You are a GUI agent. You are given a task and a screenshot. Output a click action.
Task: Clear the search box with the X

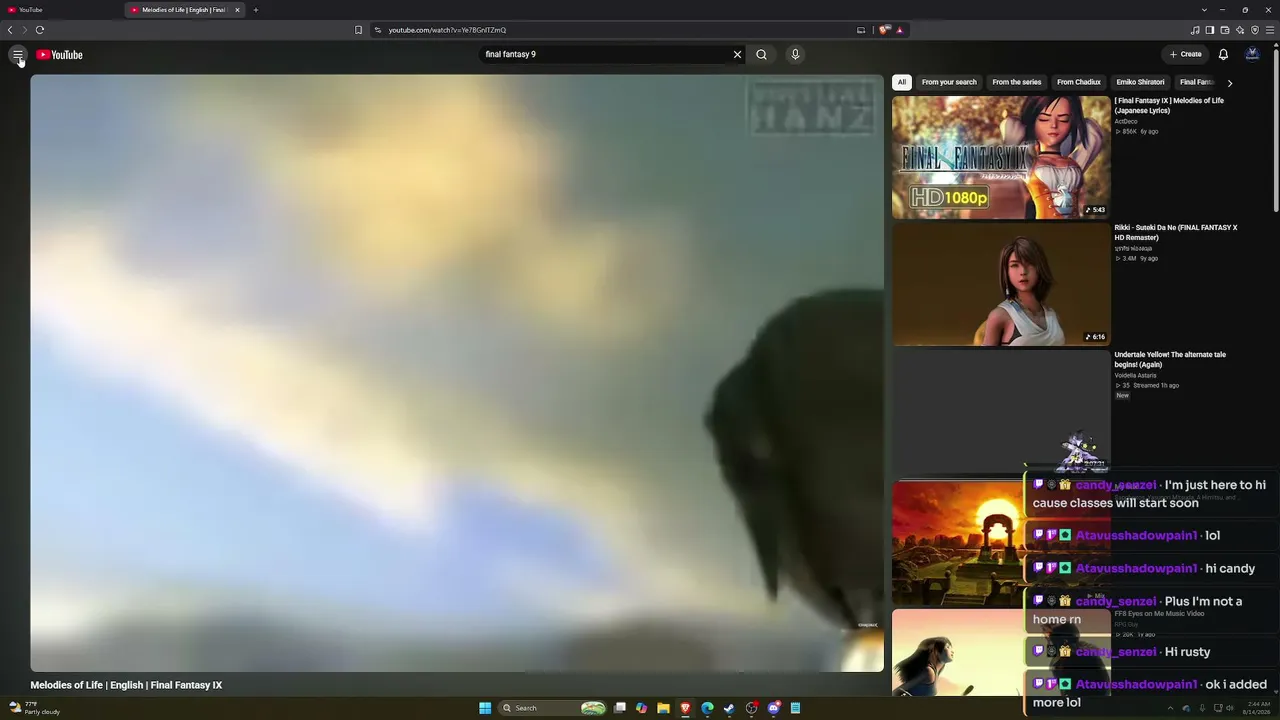click(x=738, y=55)
